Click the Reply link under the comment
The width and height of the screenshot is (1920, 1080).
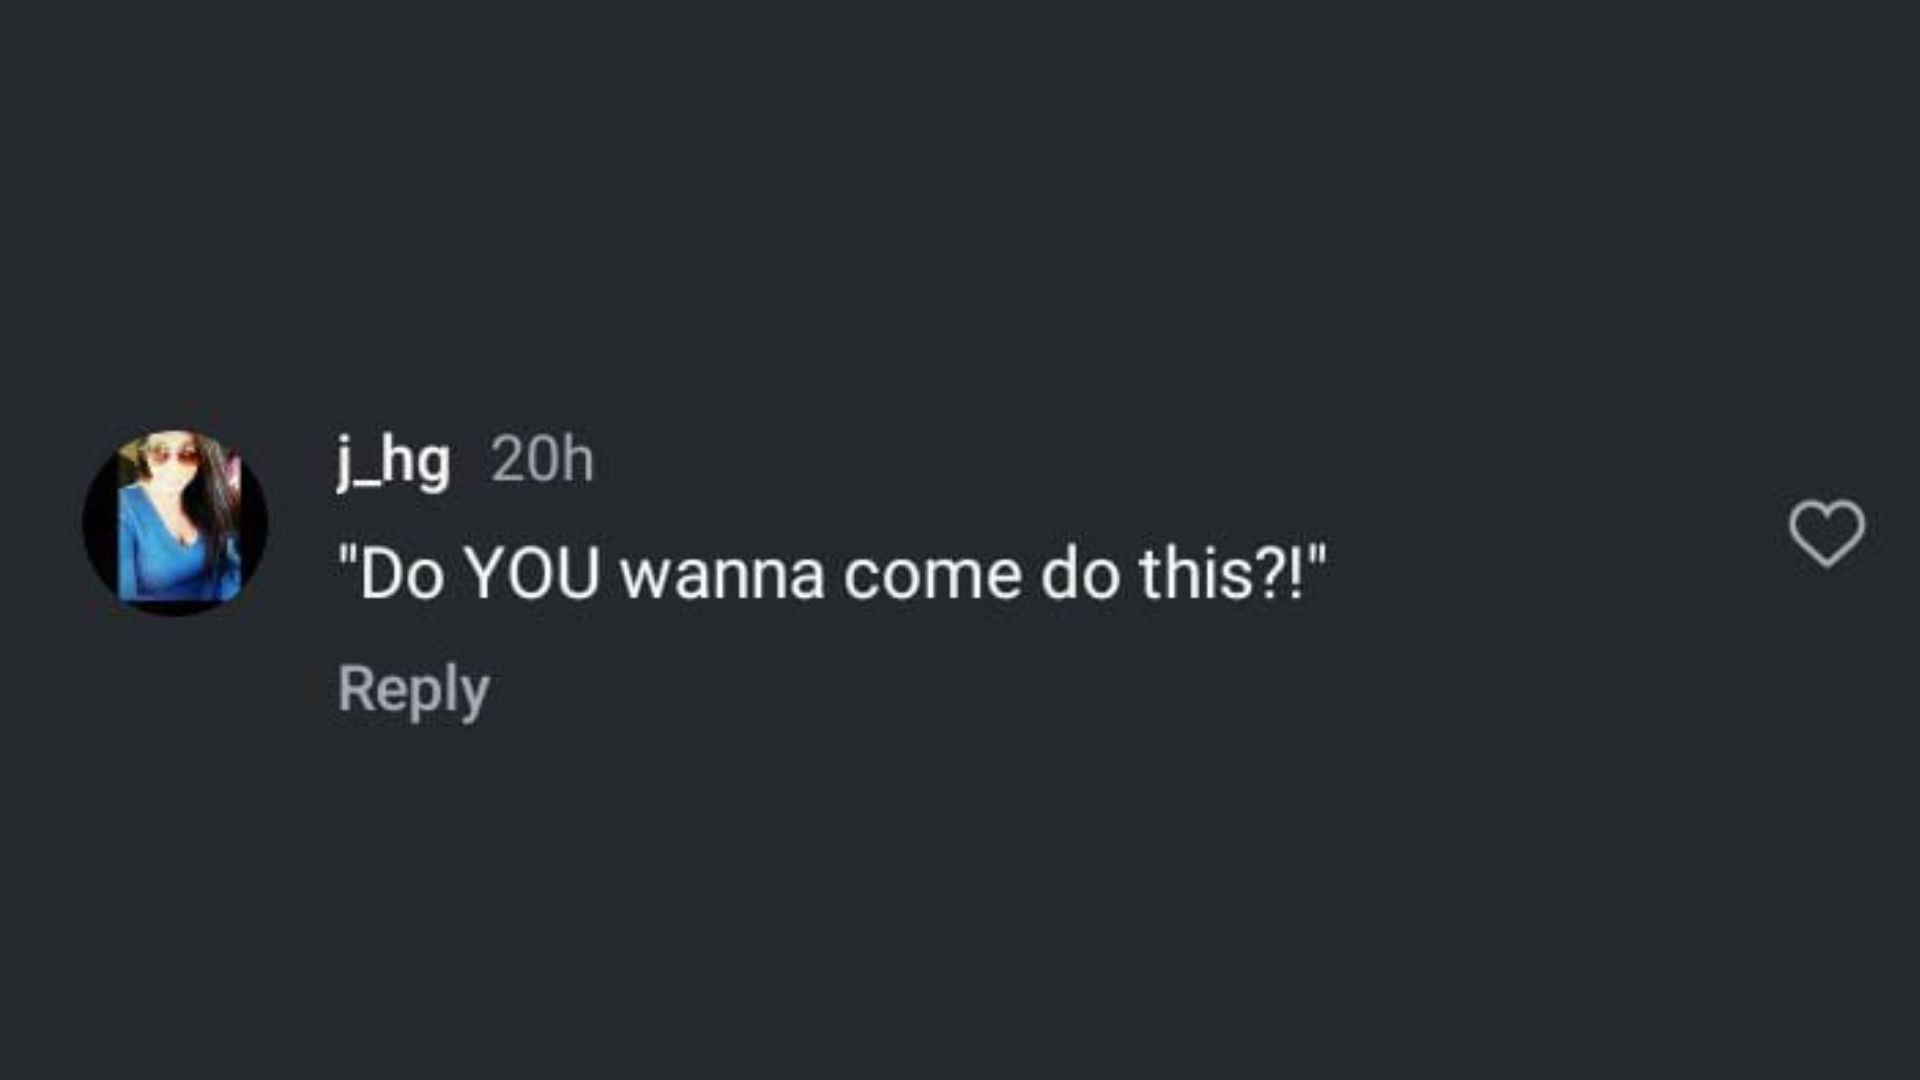413,689
